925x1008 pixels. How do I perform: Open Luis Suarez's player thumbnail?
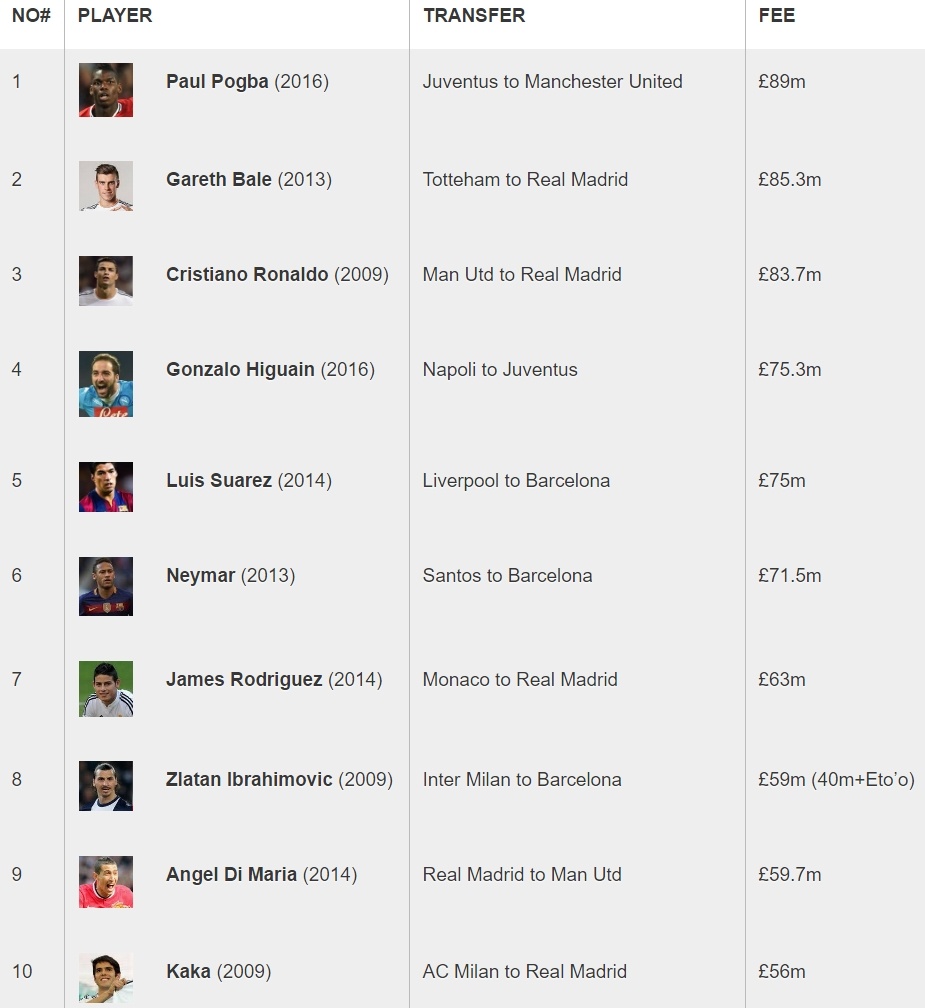[106, 487]
